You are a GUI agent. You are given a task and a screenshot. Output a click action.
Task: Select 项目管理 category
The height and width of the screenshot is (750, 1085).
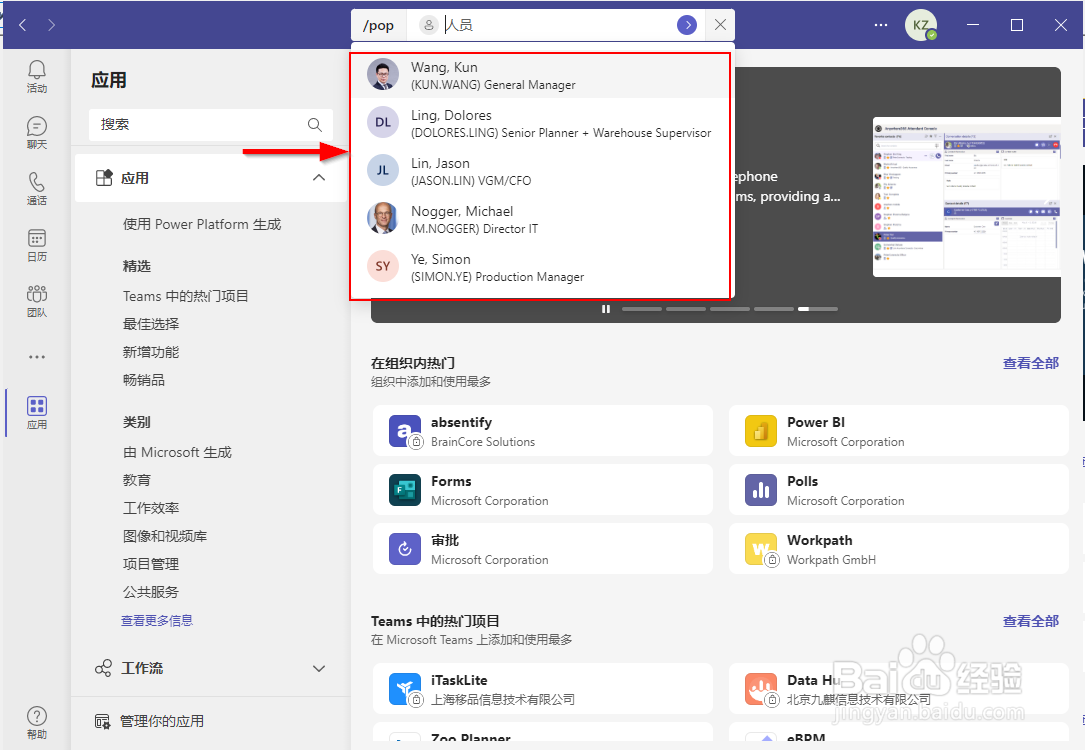click(151, 564)
